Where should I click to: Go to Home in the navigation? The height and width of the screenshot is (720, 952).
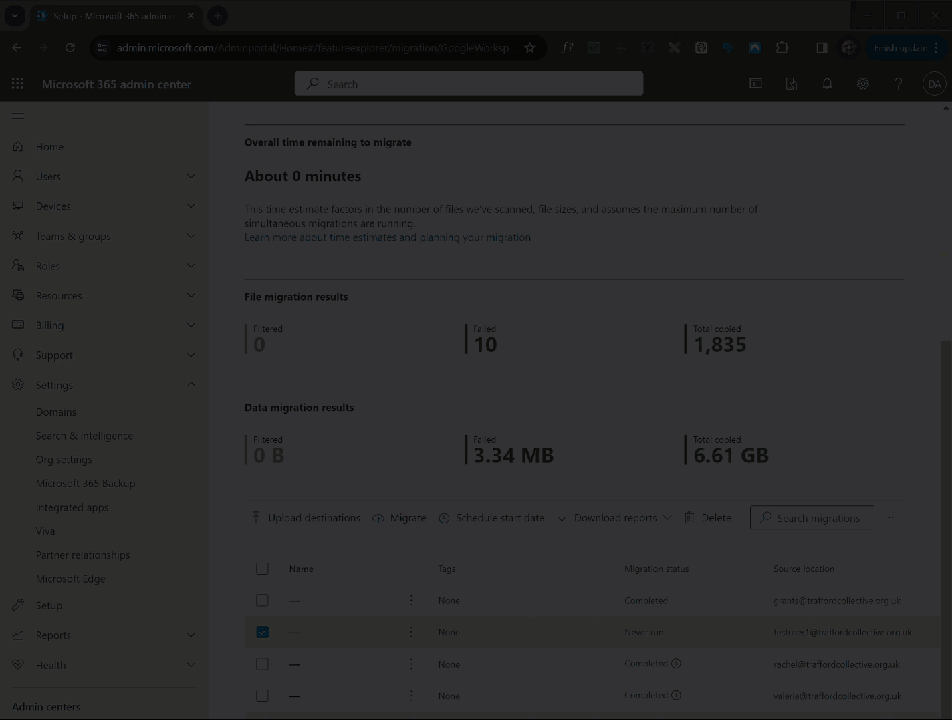coord(50,146)
